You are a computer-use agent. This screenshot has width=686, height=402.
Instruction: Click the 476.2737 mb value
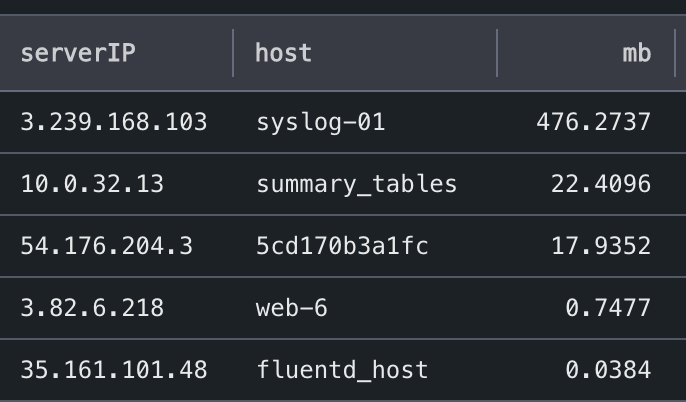click(594, 122)
